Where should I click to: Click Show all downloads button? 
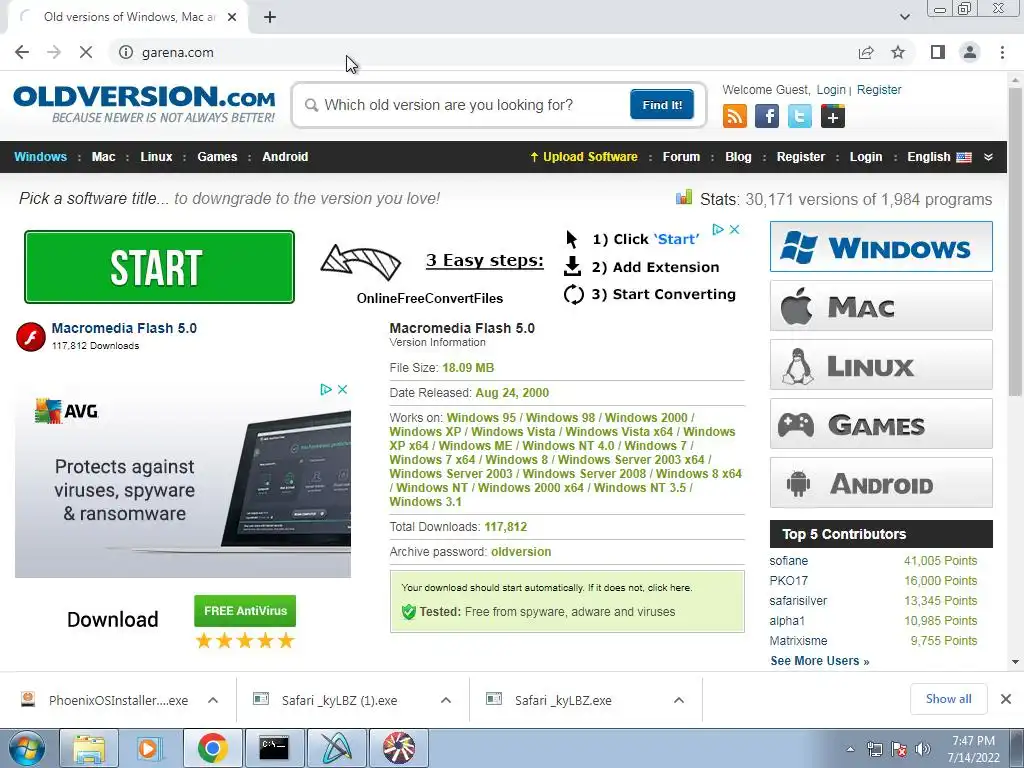click(948, 699)
